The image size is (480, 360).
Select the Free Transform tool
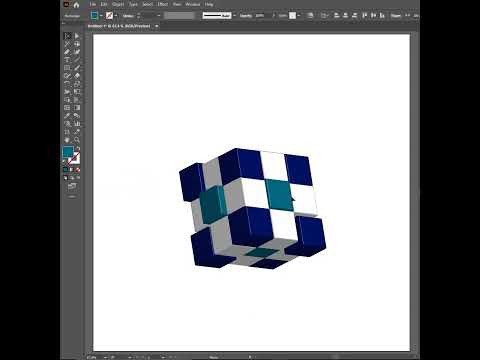77,92
